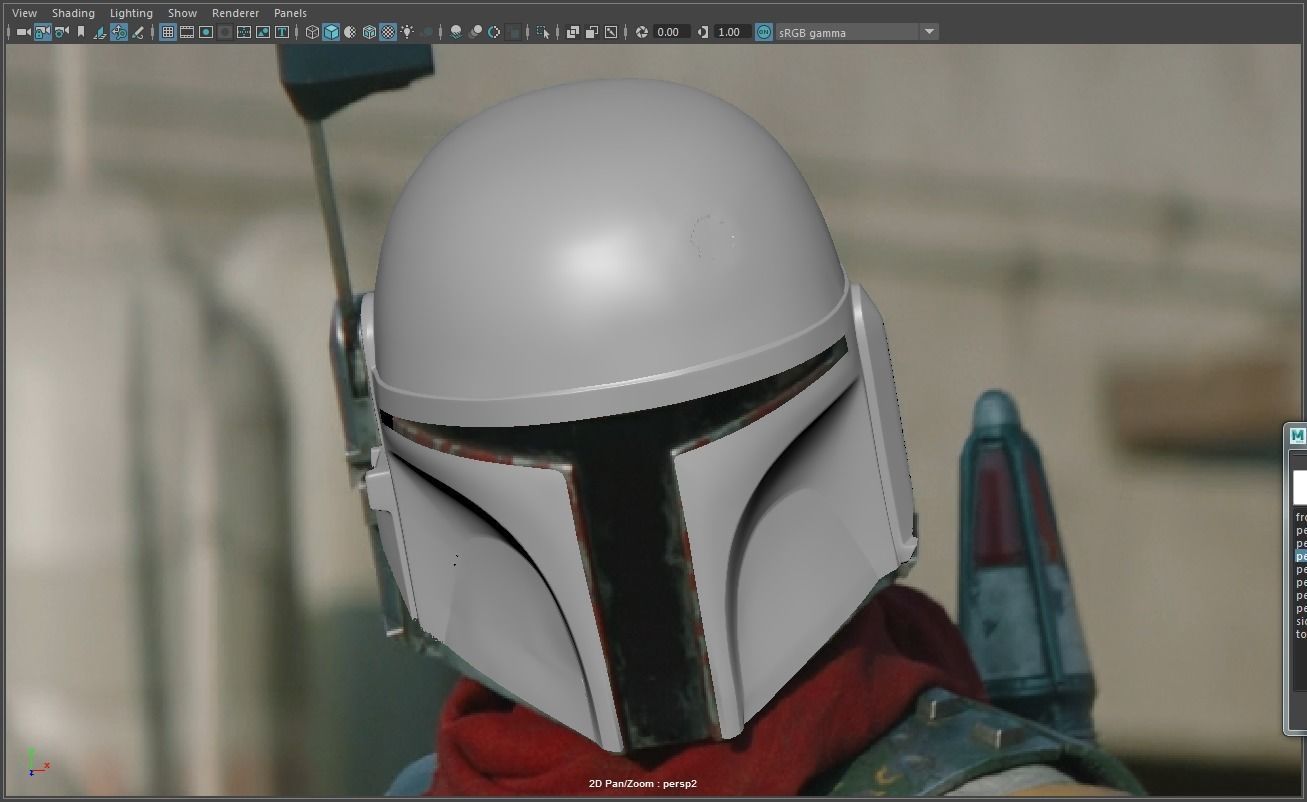Open the View menu

[24, 13]
